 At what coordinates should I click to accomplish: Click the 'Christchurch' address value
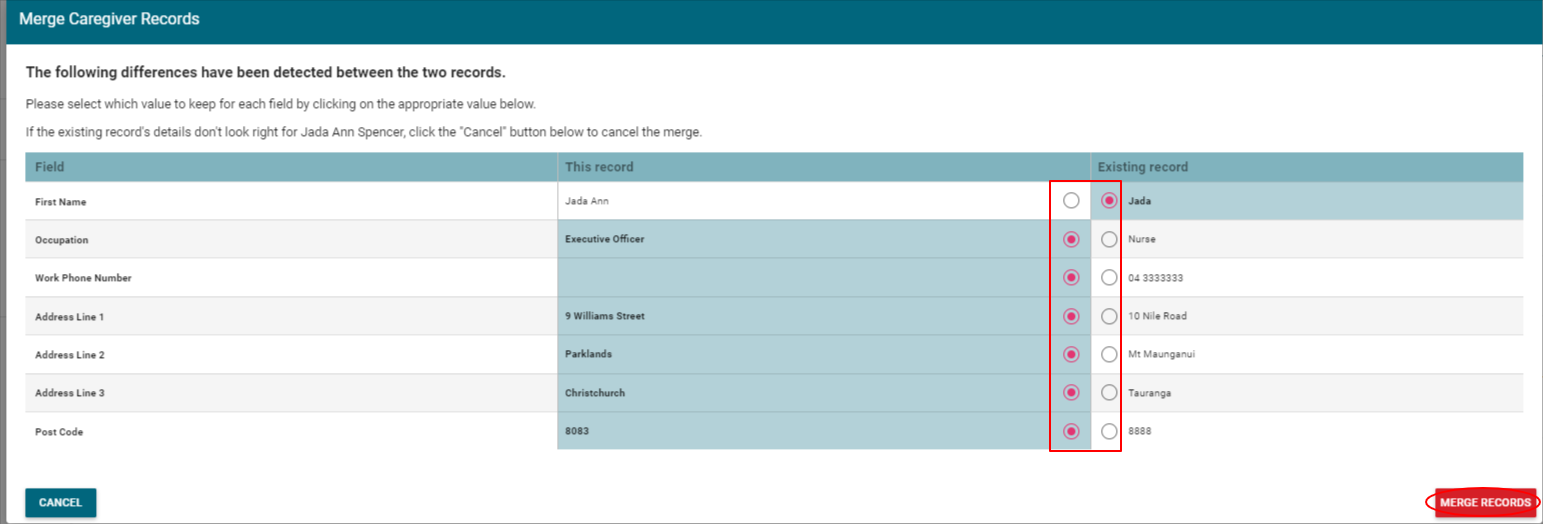tap(594, 393)
